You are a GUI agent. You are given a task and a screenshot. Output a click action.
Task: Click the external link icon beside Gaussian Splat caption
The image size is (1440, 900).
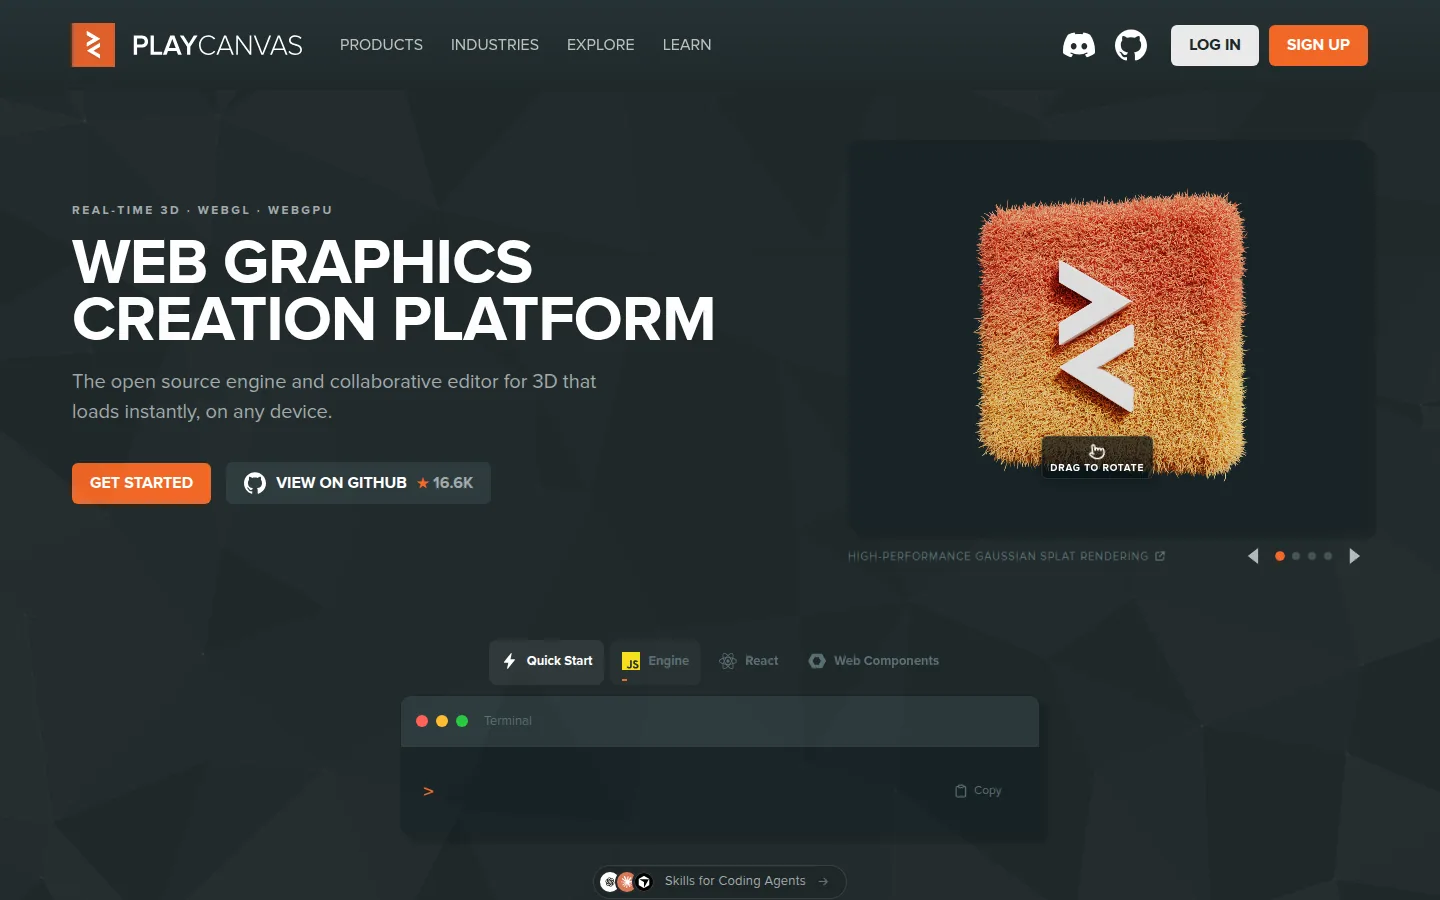1160,556
